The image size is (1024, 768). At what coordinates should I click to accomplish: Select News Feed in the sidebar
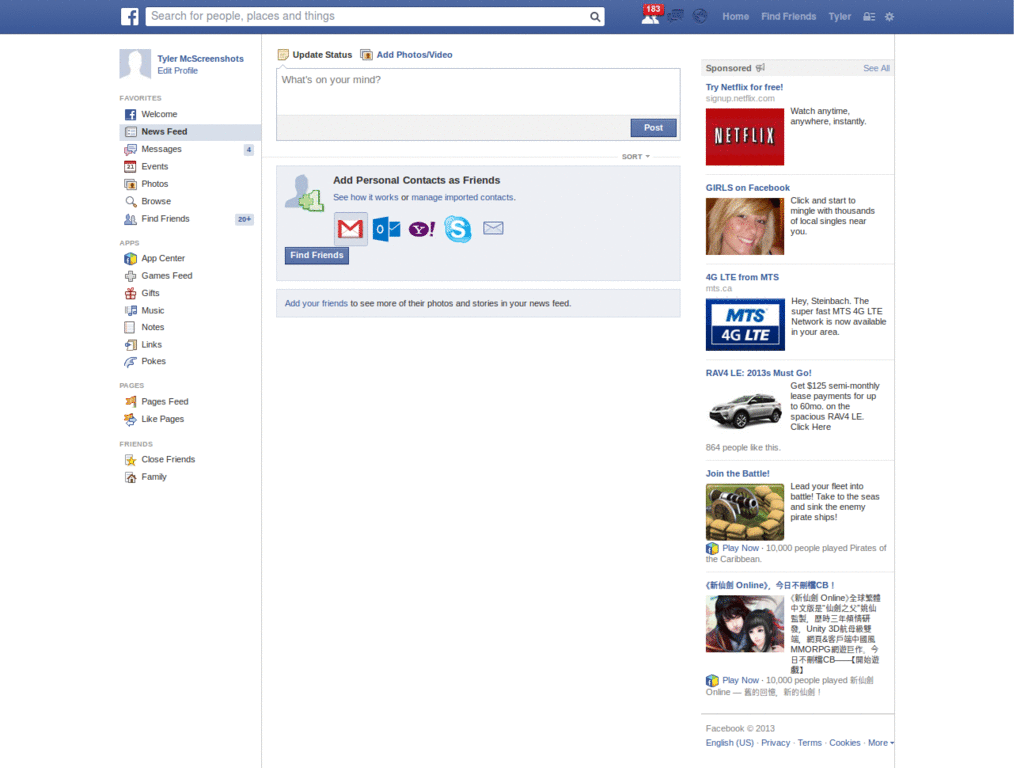(189, 132)
